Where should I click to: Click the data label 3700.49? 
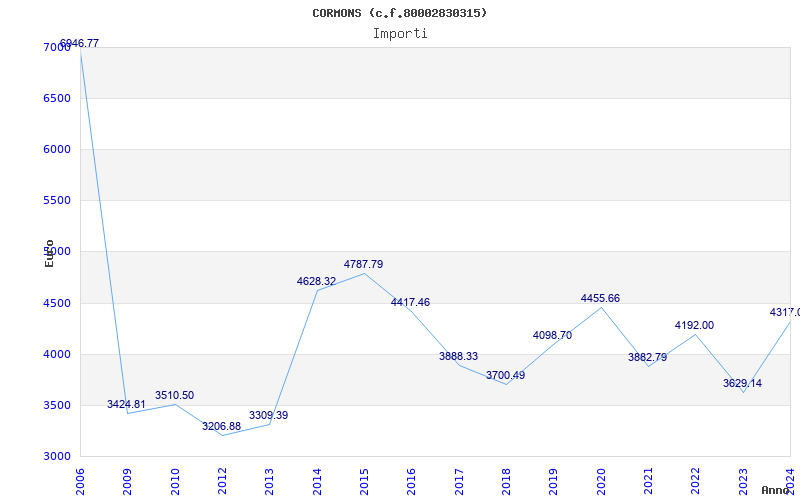[505, 375]
